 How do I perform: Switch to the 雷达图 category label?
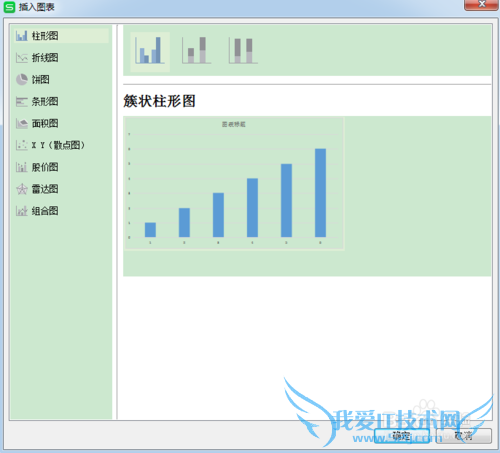(45, 189)
